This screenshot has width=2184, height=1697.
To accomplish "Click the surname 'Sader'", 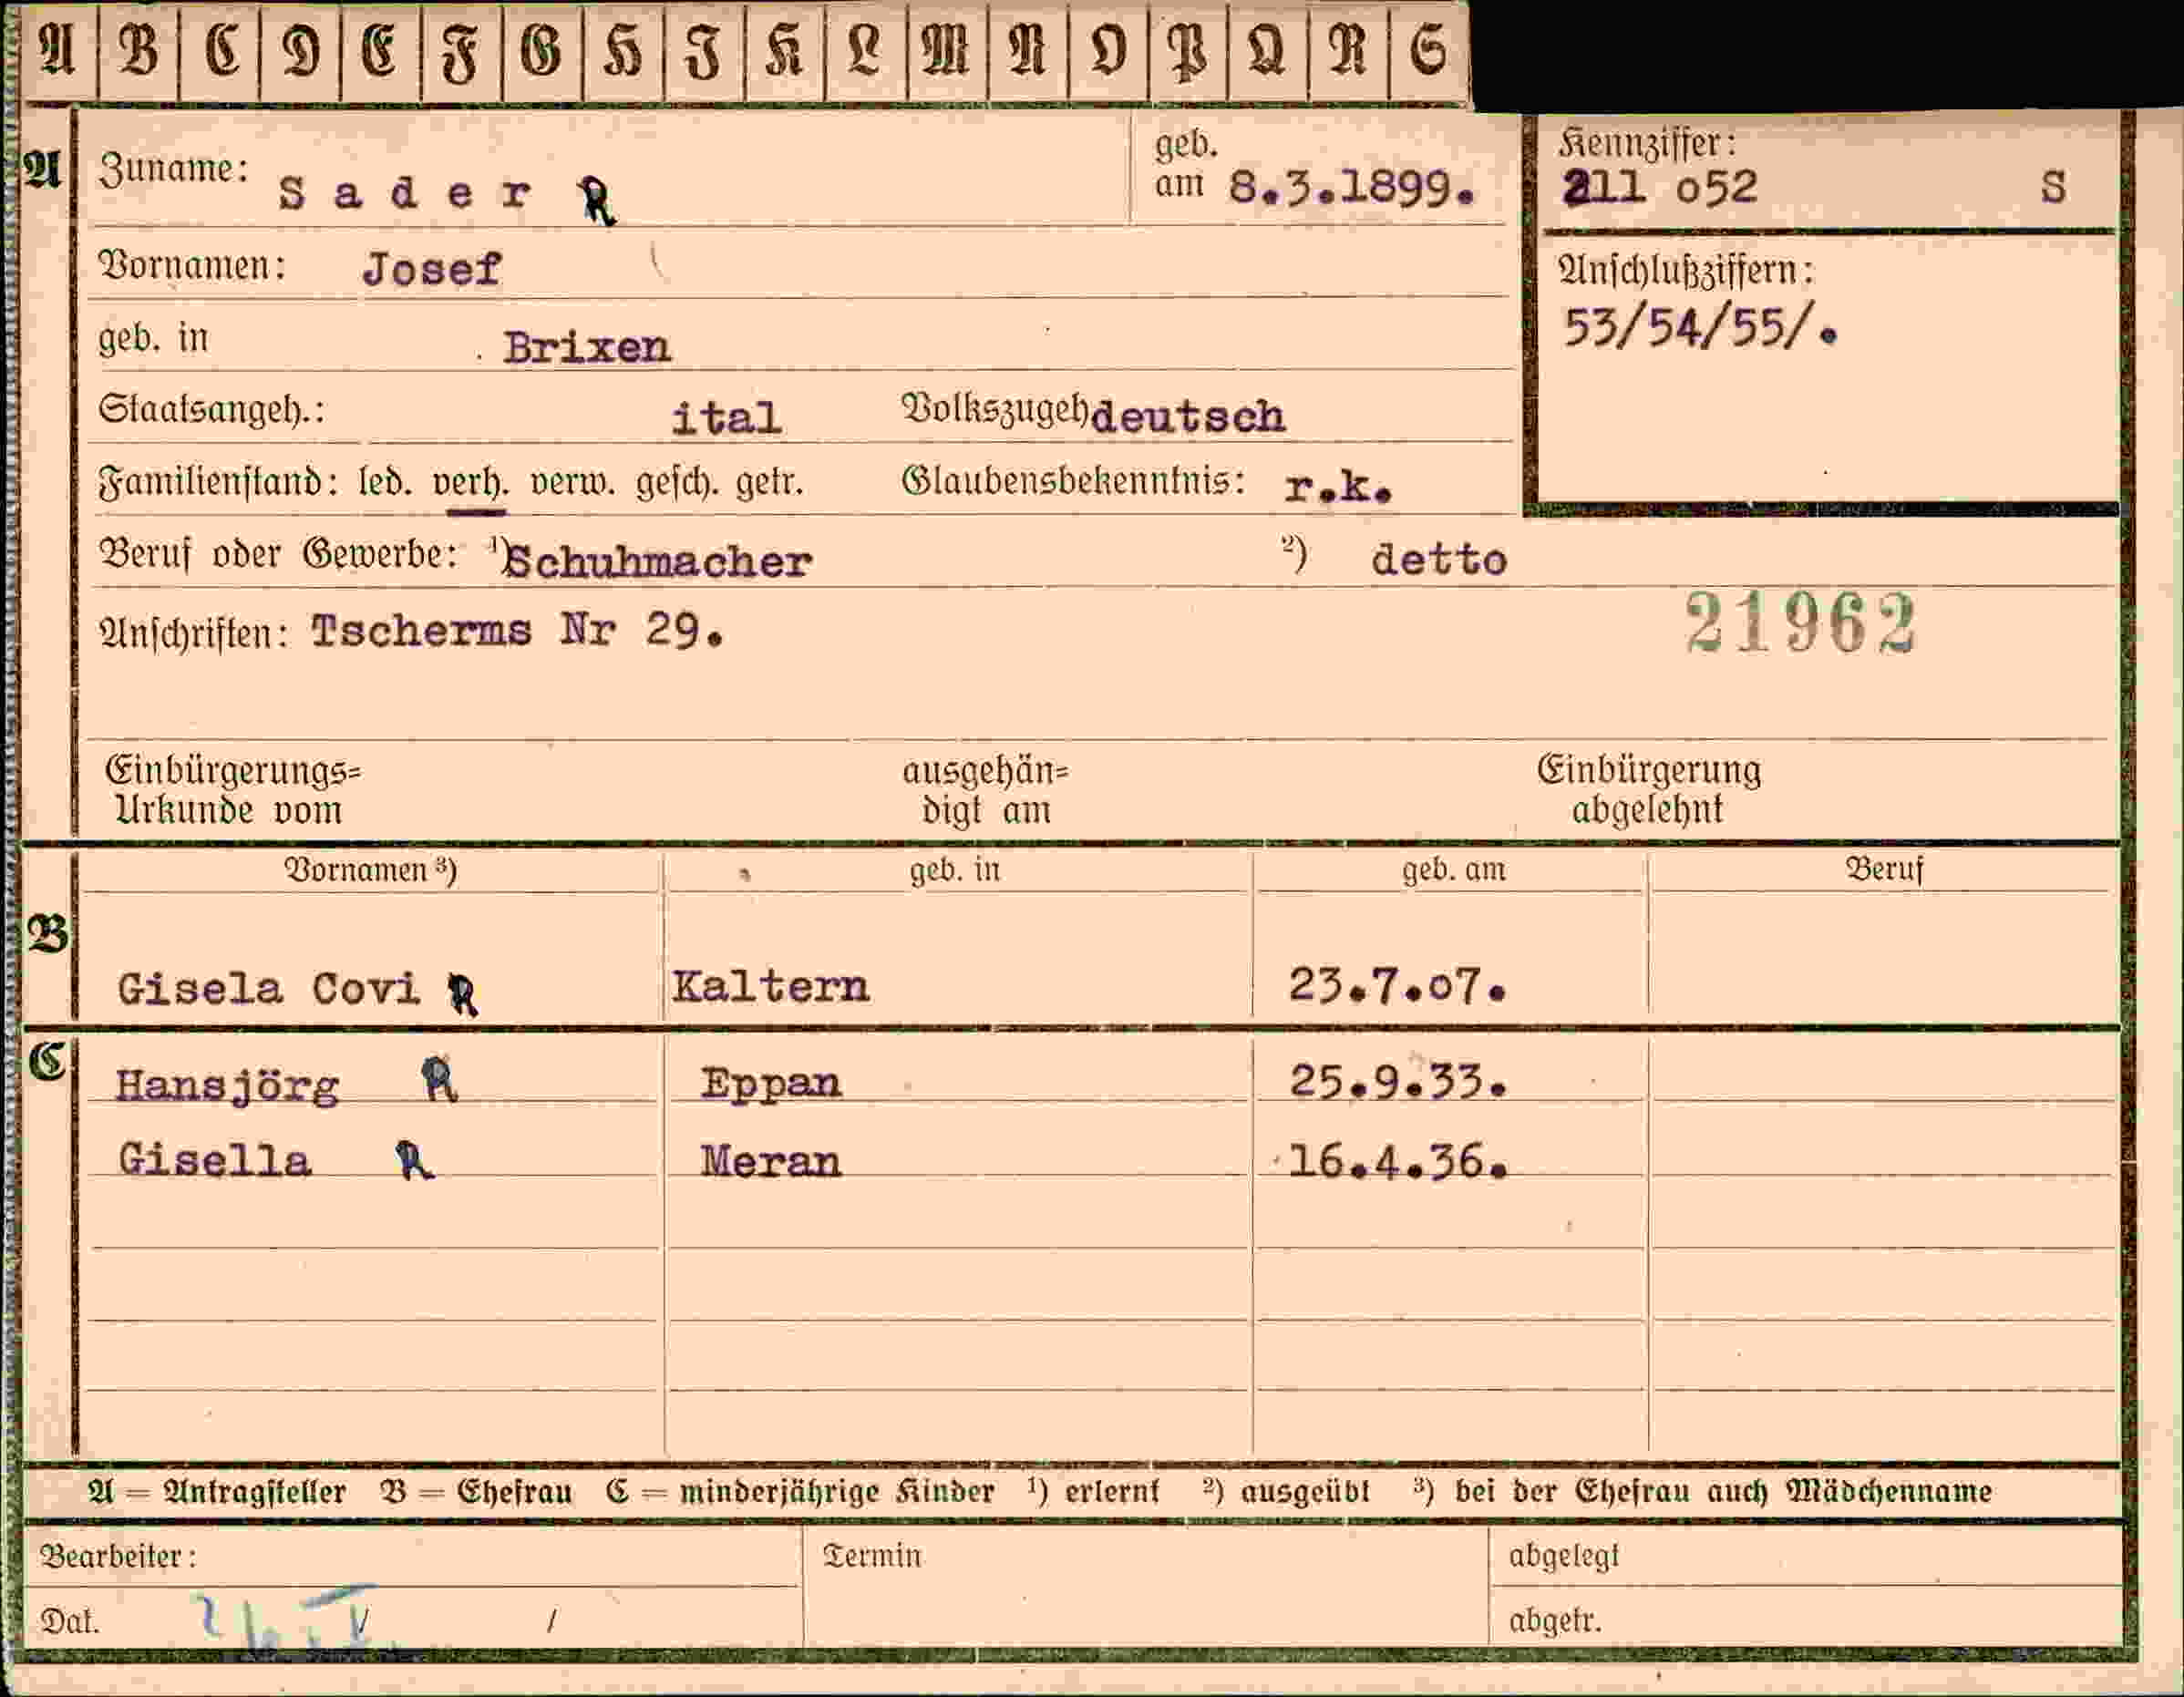I will (x=405, y=192).
